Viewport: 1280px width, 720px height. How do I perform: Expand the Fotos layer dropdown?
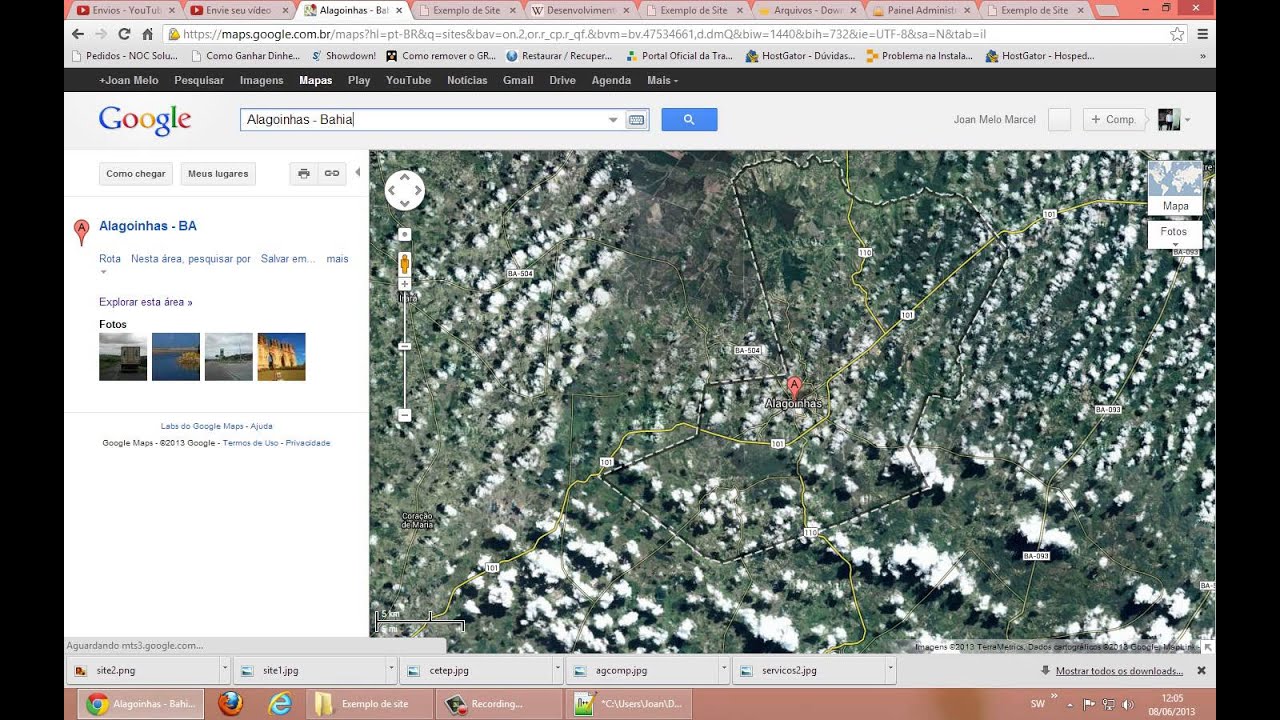coord(1174,236)
